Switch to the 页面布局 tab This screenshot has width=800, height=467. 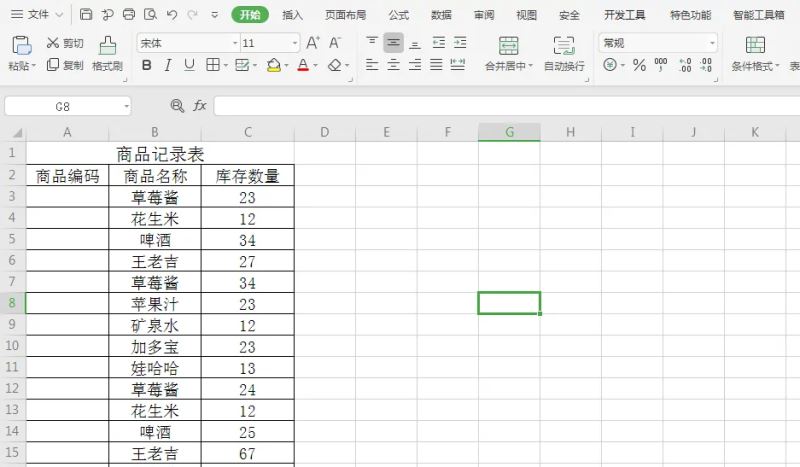point(345,15)
